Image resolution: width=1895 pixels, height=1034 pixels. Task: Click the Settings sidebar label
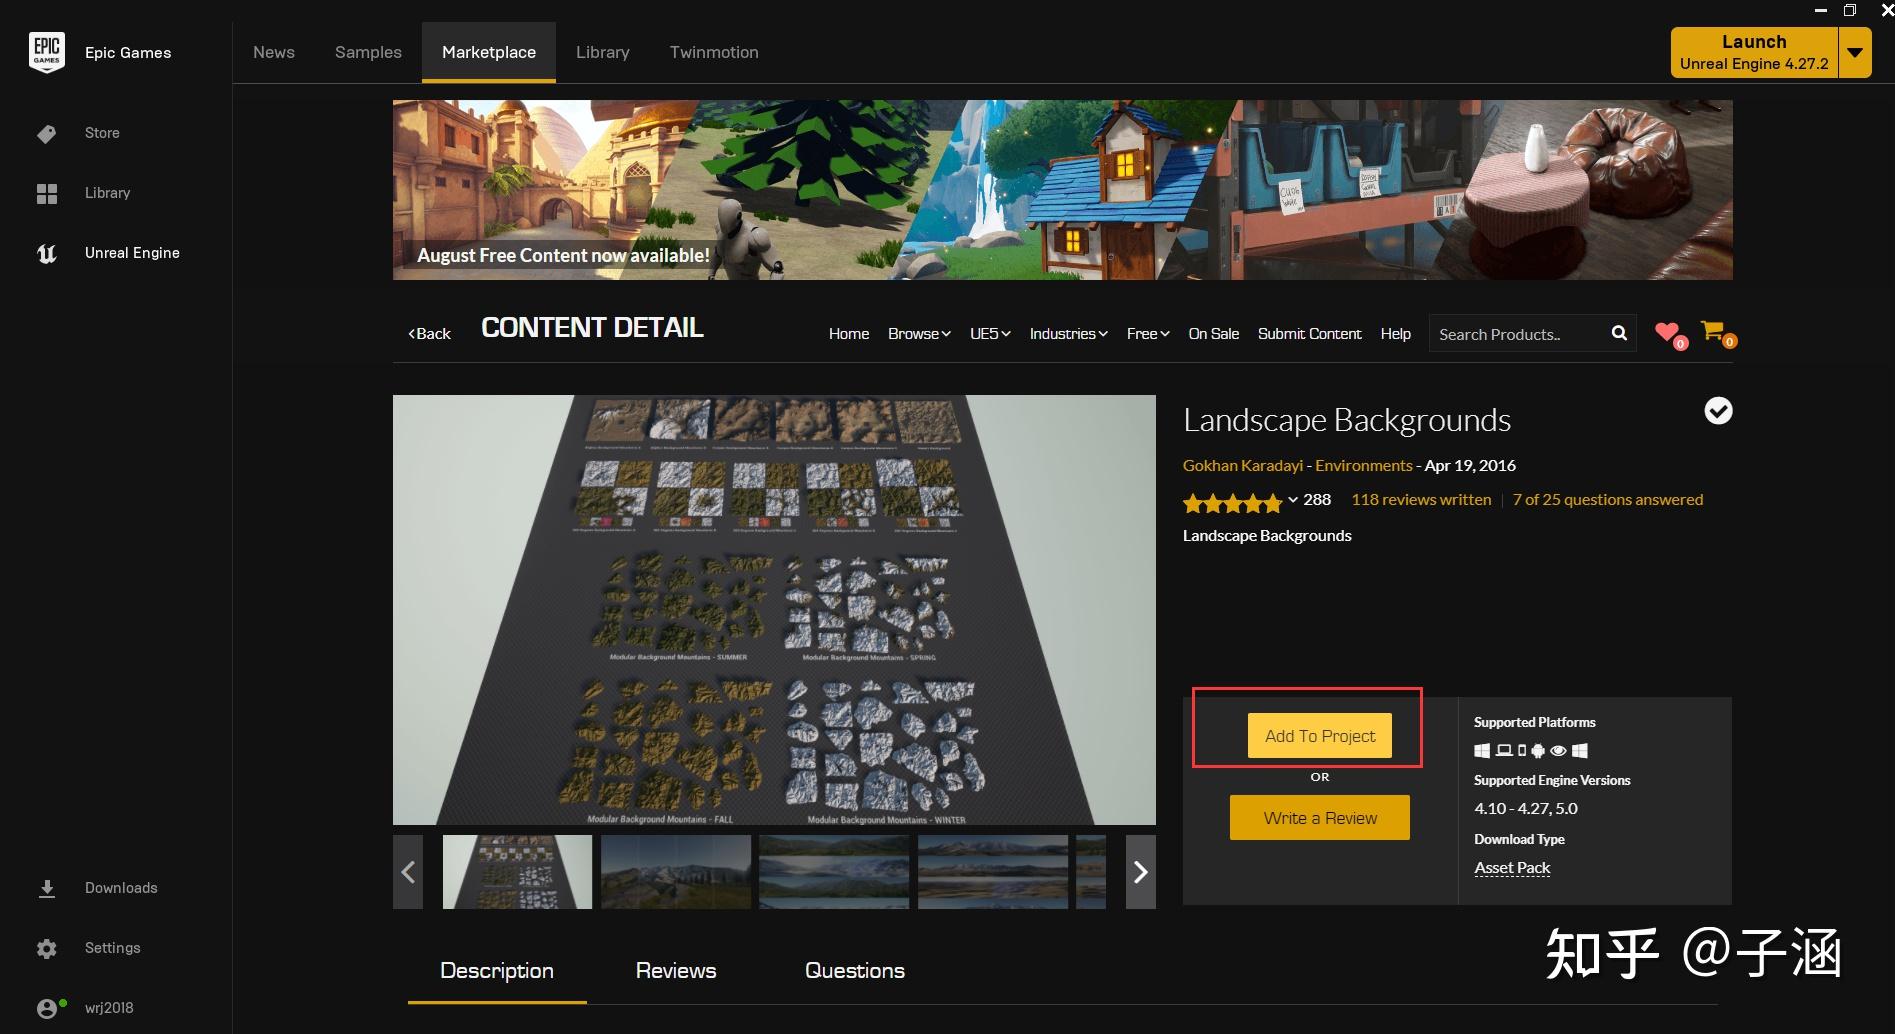pyautogui.click(x=112, y=948)
